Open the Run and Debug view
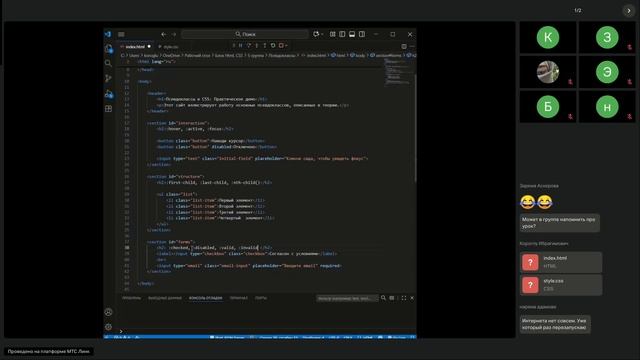Screen dimensions: 640x360 click(109, 94)
